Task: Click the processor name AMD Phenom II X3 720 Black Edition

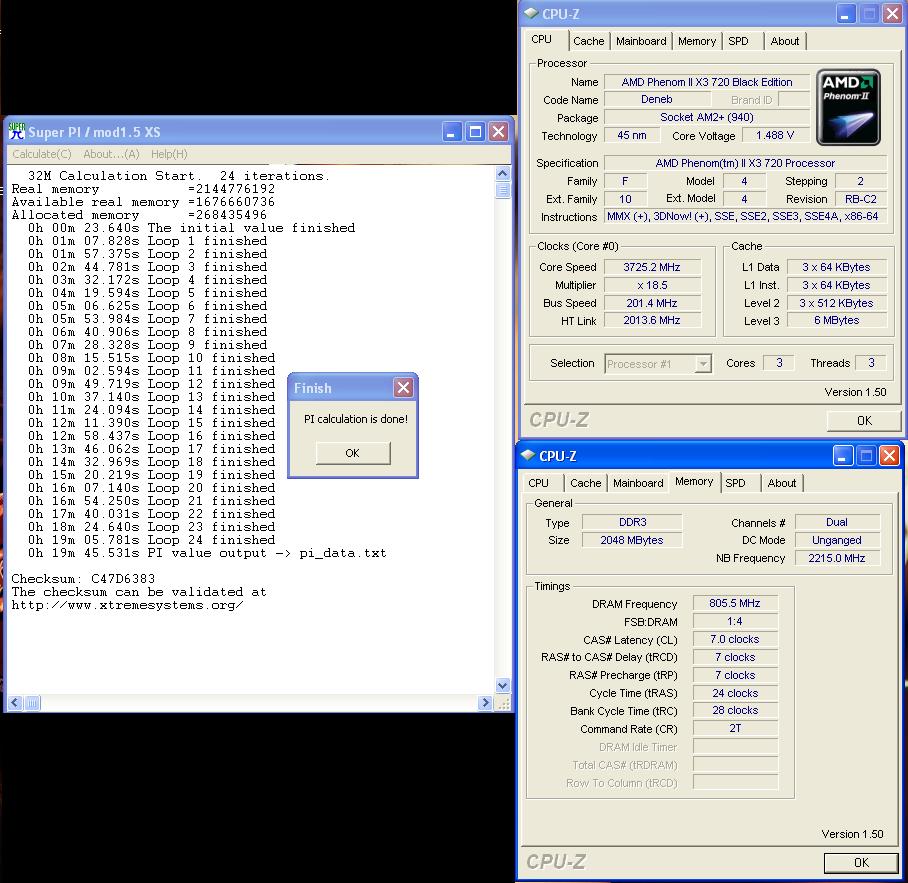Action: point(707,82)
